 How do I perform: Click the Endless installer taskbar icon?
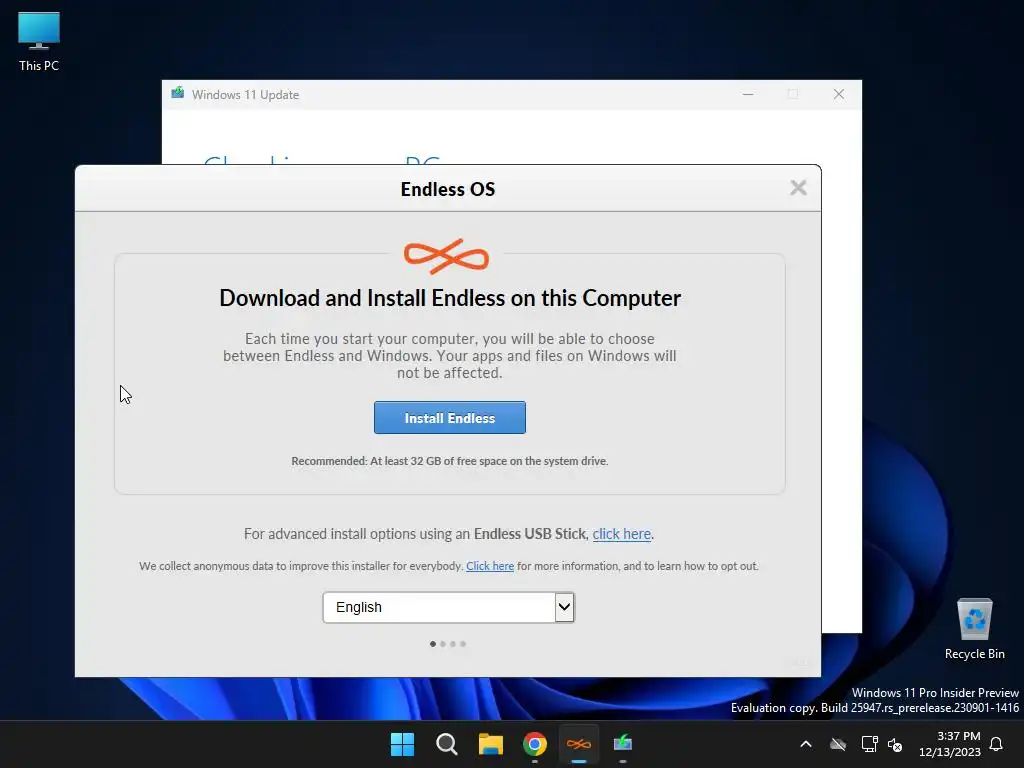579,744
